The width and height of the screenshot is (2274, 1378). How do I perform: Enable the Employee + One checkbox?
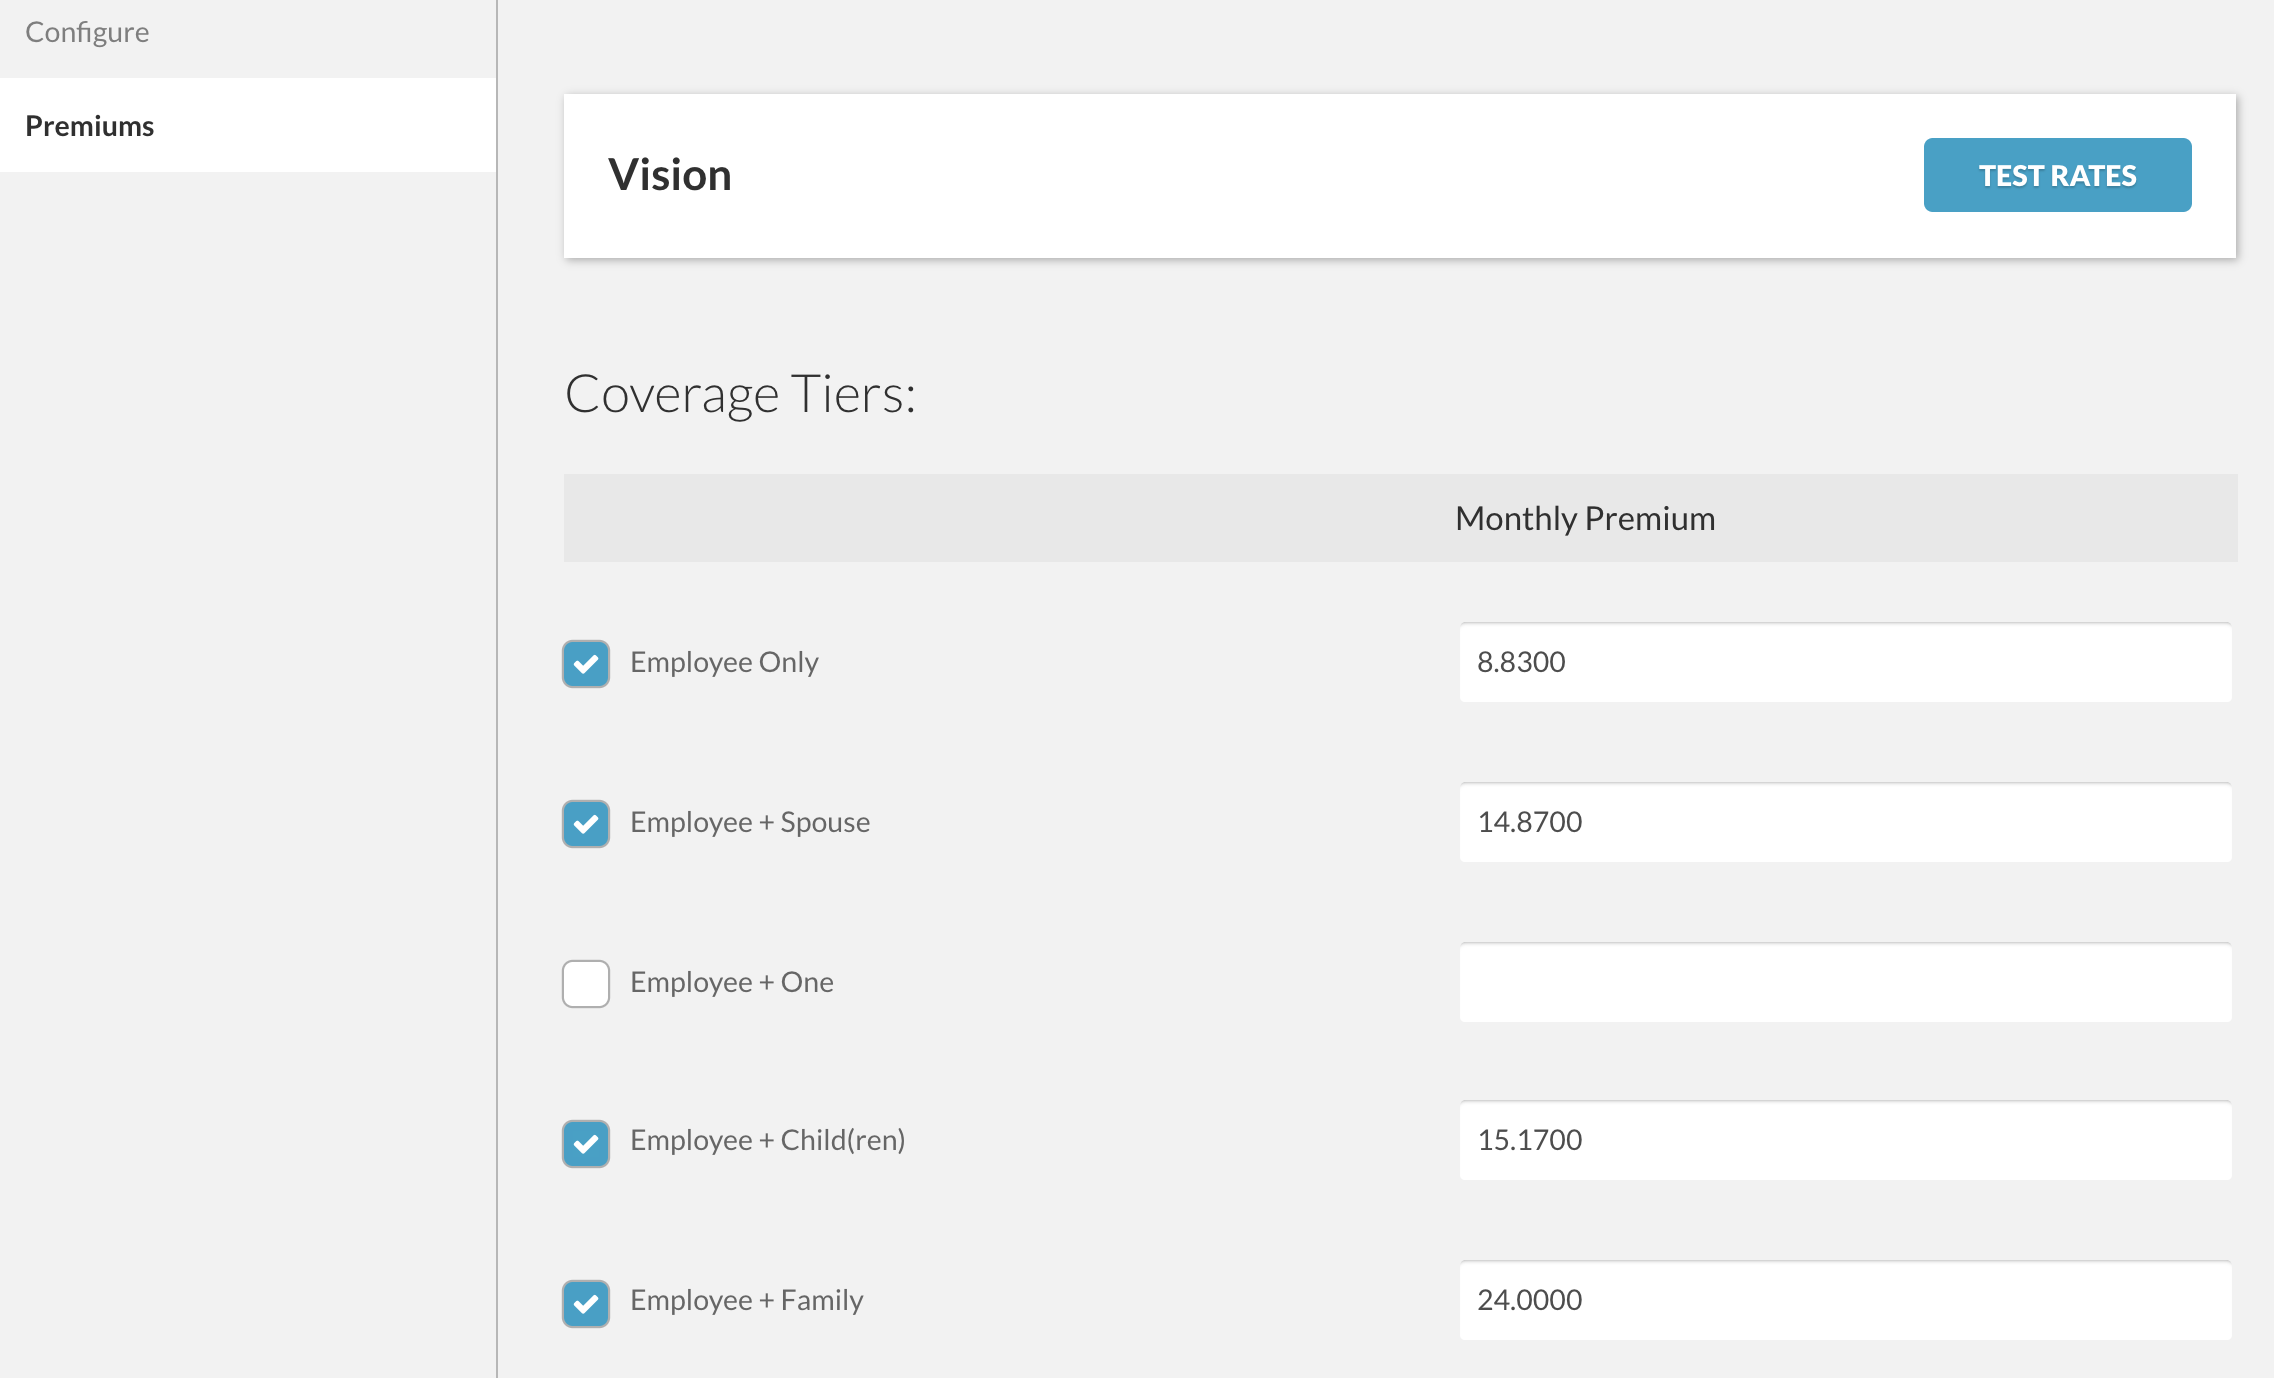point(586,983)
